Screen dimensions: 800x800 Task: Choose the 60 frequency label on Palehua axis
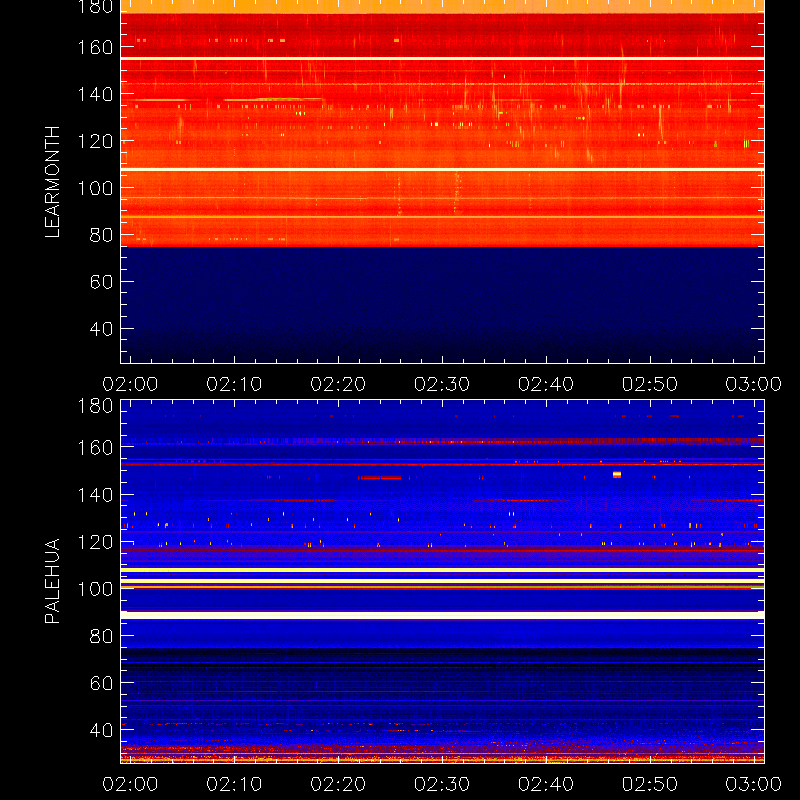point(102,683)
